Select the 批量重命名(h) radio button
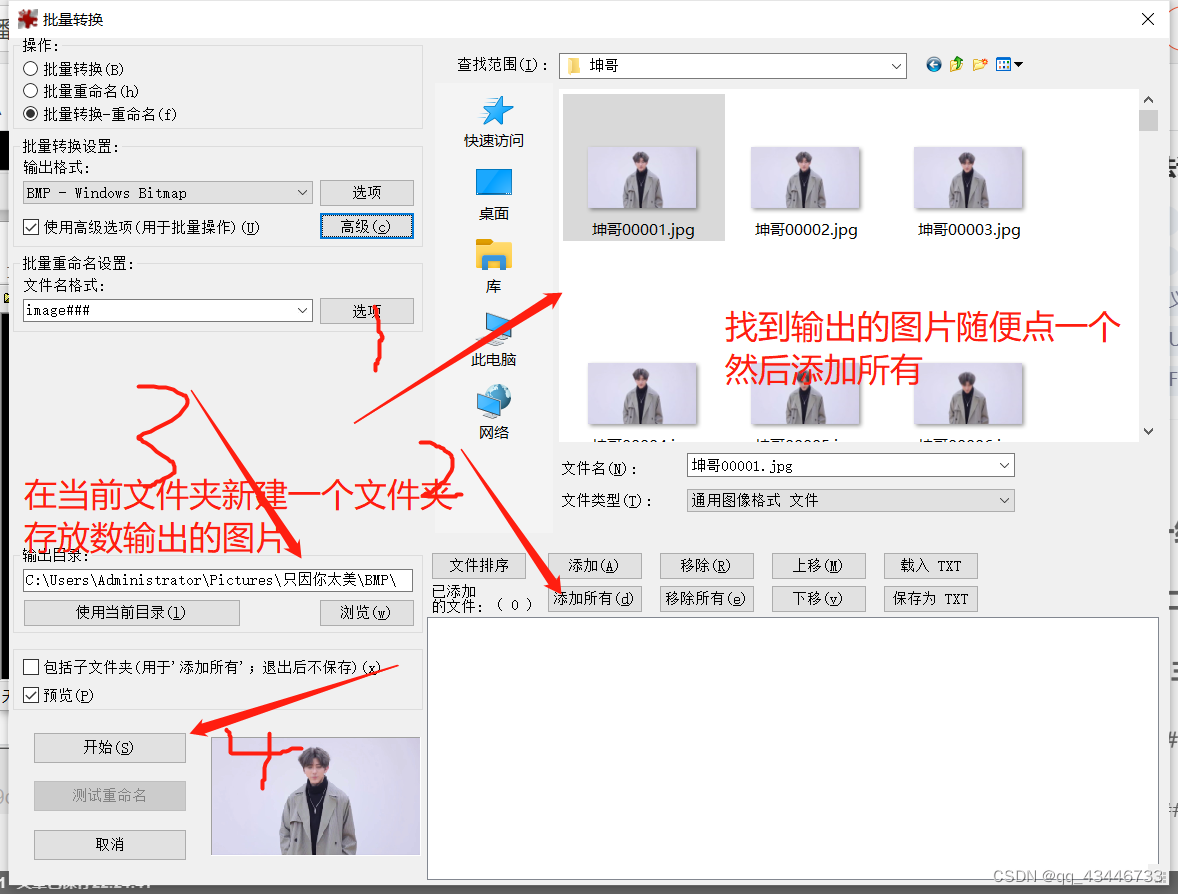The height and width of the screenshot is (894, 1178). click(31, 91)
